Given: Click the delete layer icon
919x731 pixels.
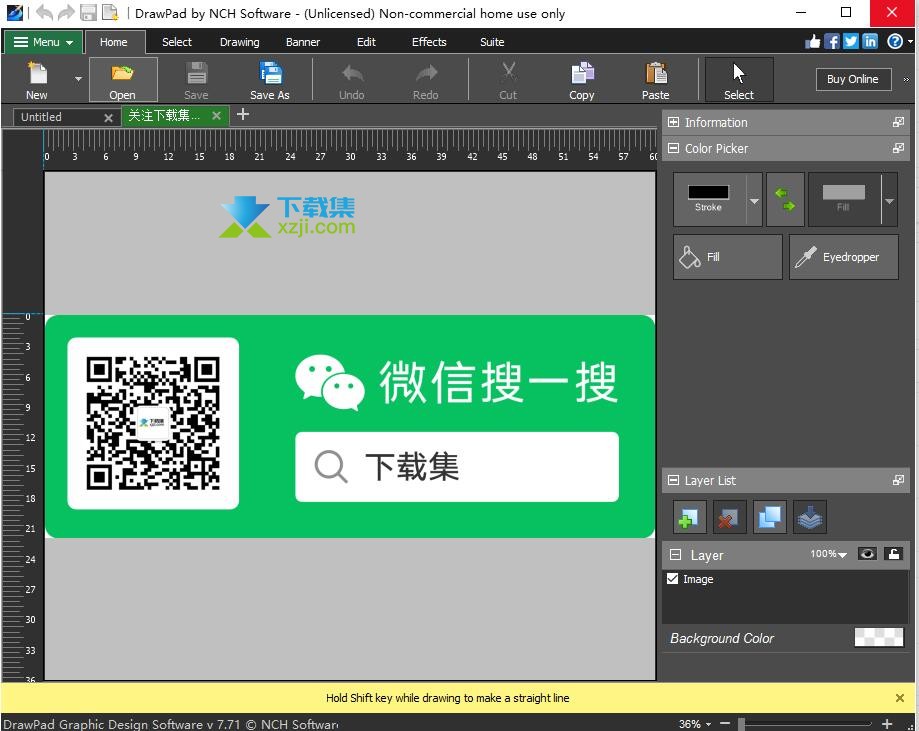Looking at the screenshot, I should (x=730, y=517).
